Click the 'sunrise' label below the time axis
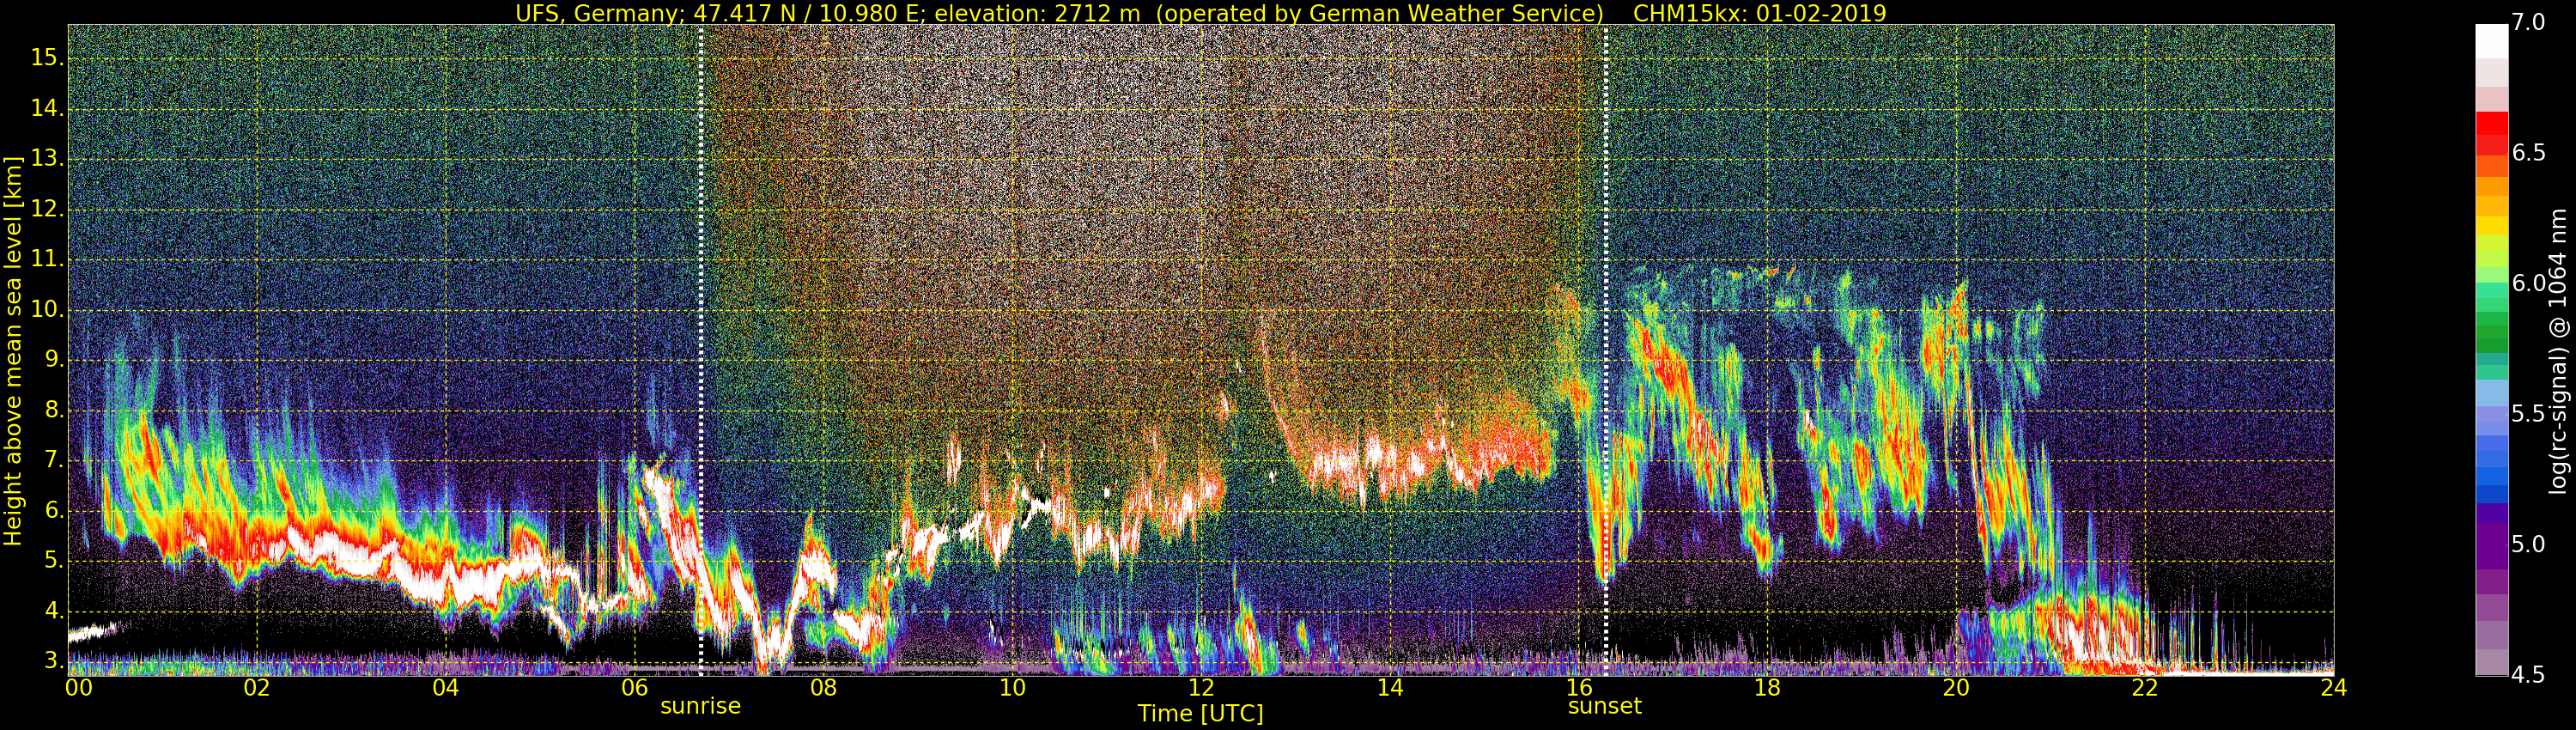Image resolution: width=2576 pixels, height=730 pixels. click(700, 706)
